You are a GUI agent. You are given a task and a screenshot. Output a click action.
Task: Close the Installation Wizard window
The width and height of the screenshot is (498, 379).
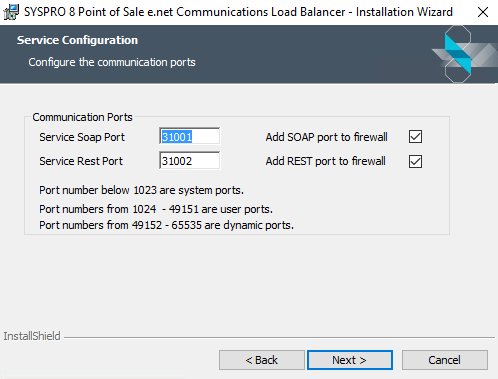(x=483, y=12)
